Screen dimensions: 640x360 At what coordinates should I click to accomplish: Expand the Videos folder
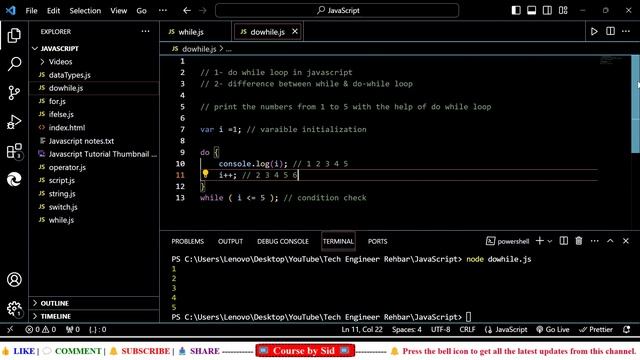tap(60, 62)
